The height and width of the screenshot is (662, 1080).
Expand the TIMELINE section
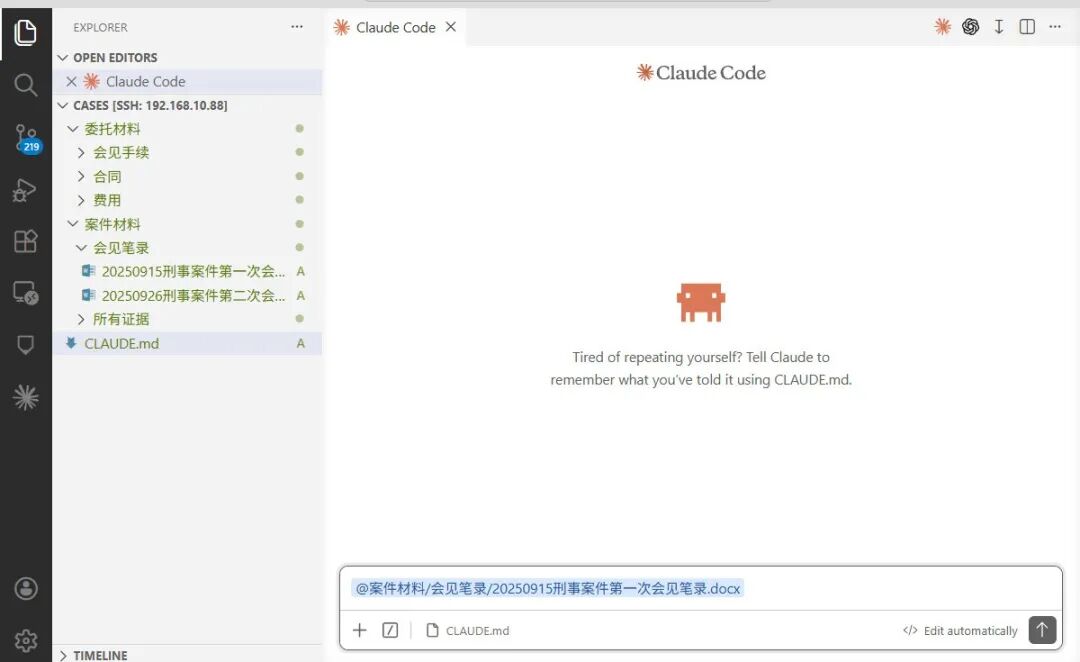(x=187, y=655)
